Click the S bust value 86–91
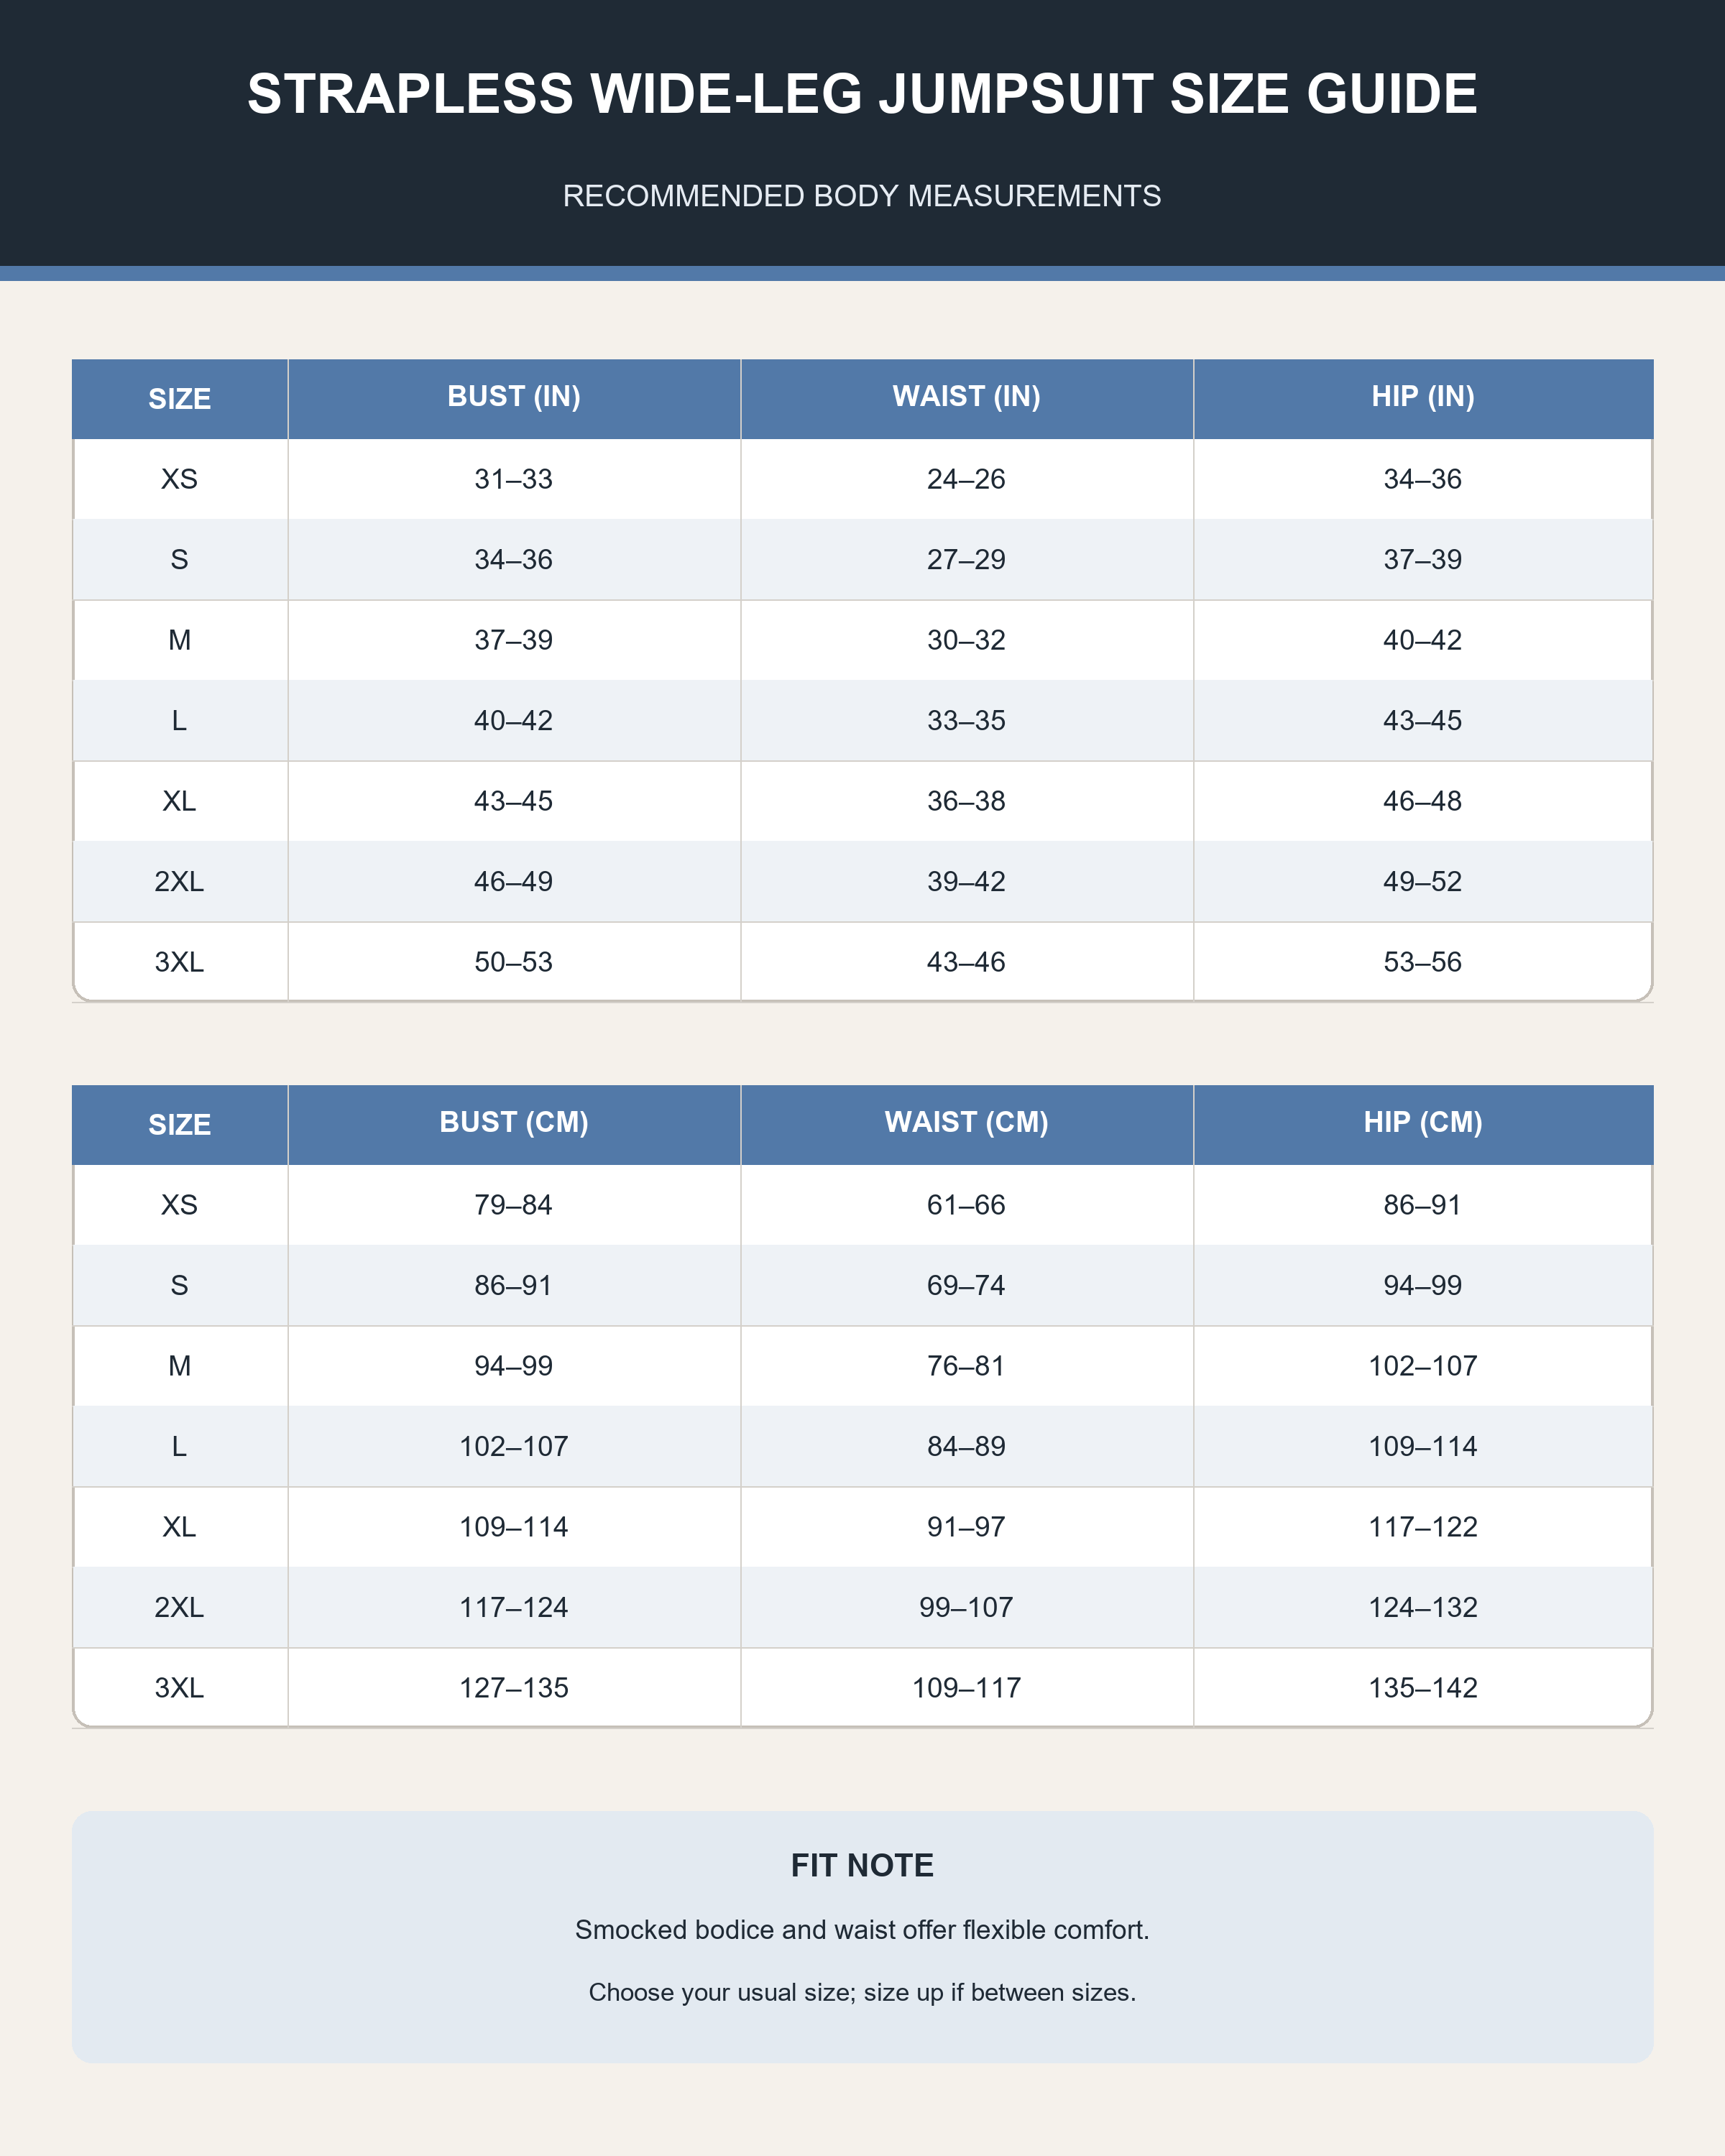 coord(514,1286)
